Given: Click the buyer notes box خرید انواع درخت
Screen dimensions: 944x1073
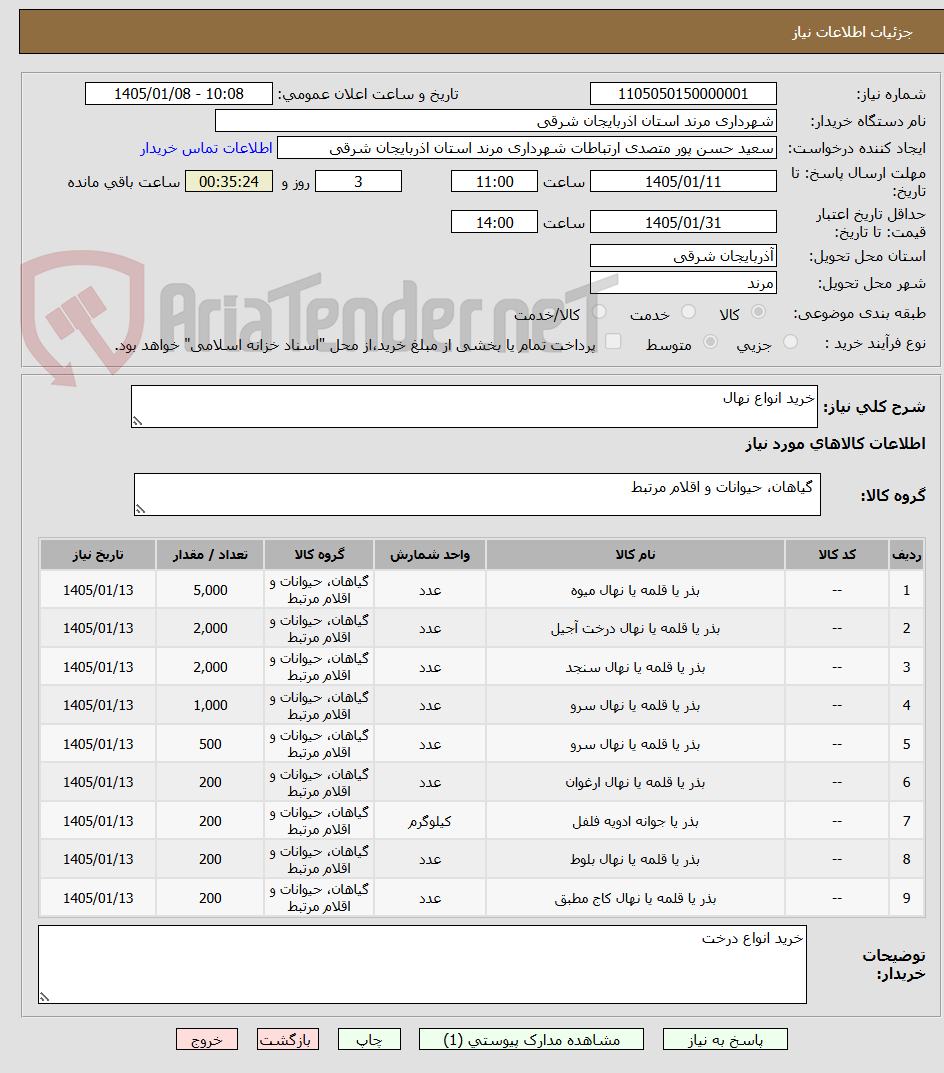Looking at the screenshot, I should pos(422,965).
